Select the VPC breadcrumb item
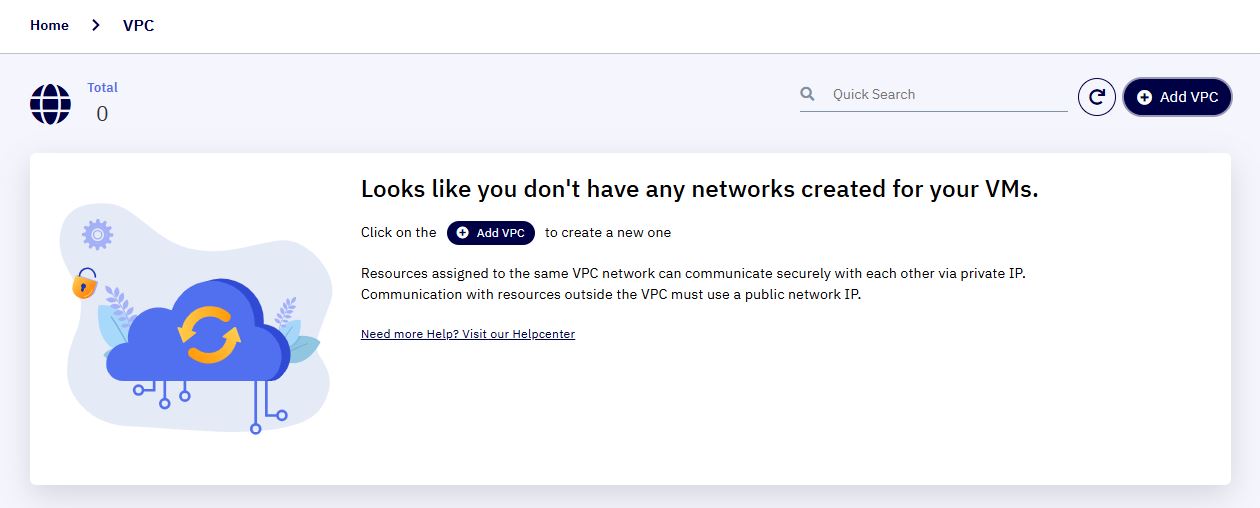This screenshot has height=508, width=1260. [x=139, y=26]
